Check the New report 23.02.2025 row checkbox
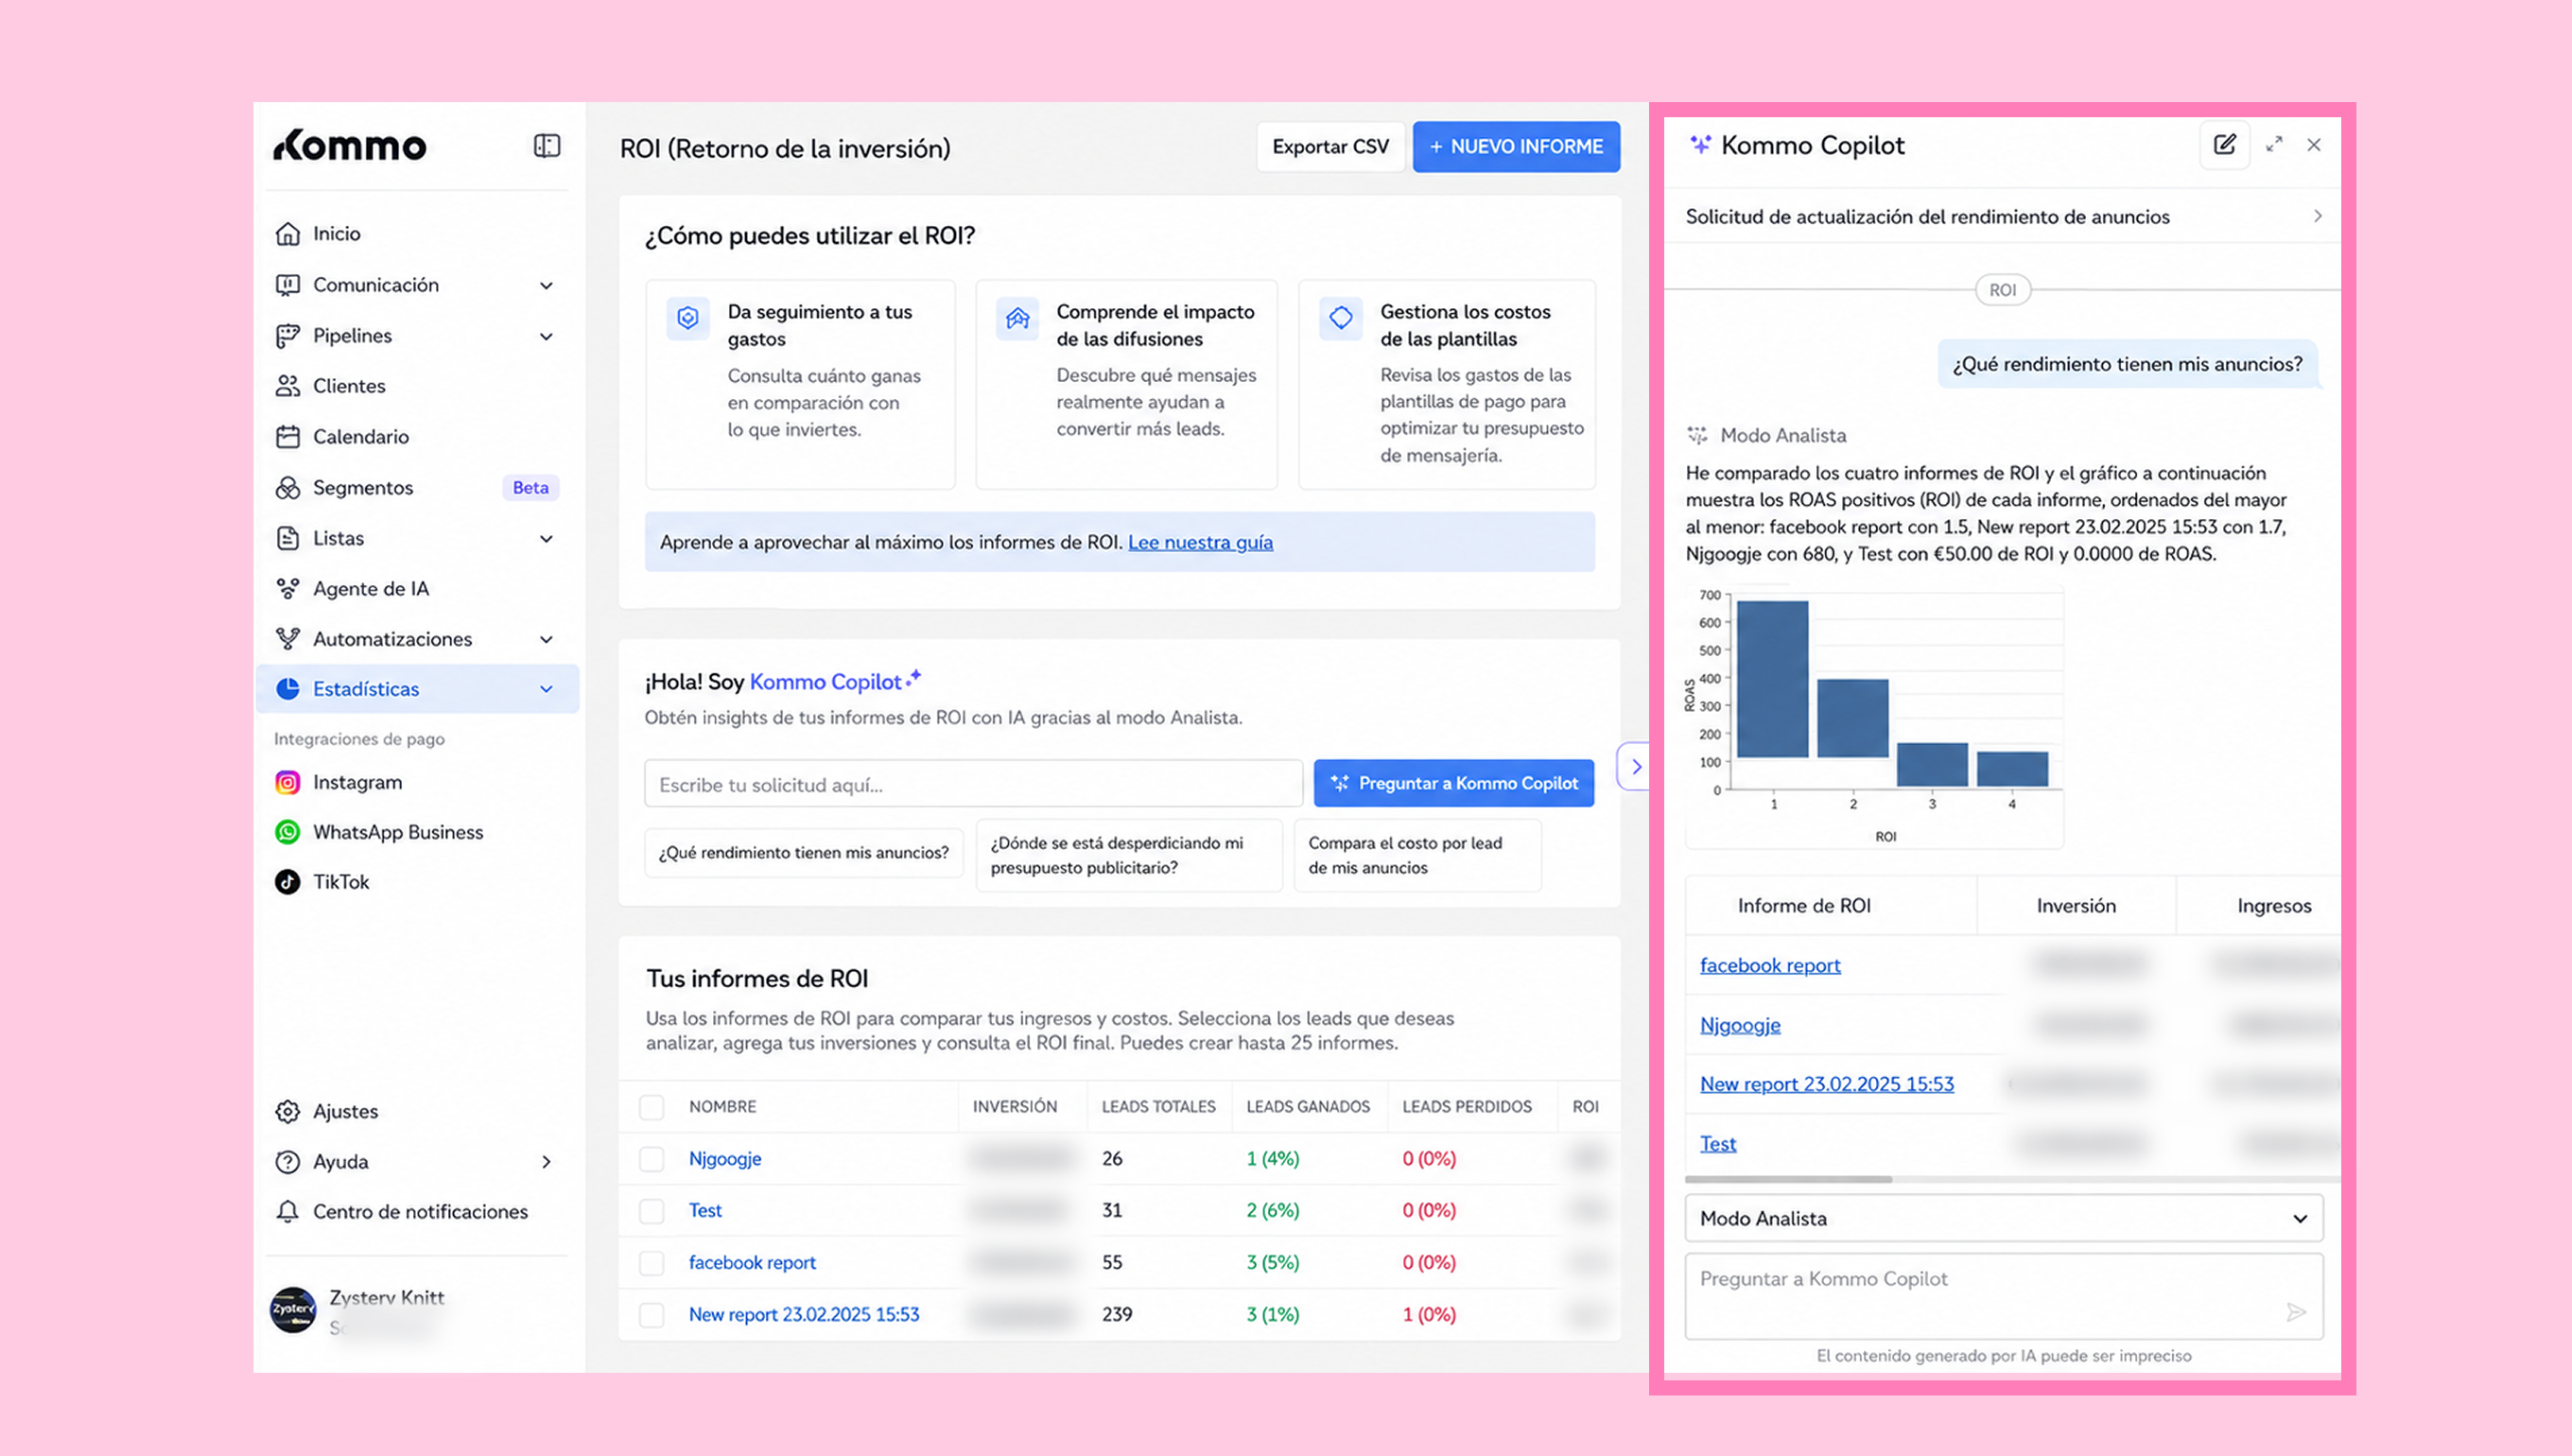Screen dimensions: 2572x1456 (x=652, y=1315)
